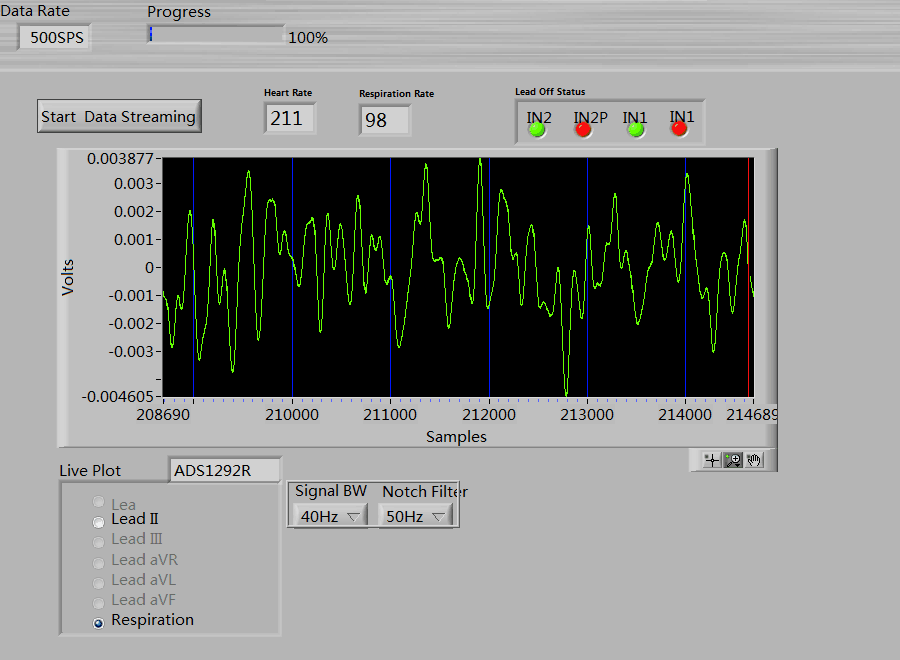Select the zoom magnifier tool below the graph
Screen dimensions: 900x660
pyautogui.click(x=733, y=460)
